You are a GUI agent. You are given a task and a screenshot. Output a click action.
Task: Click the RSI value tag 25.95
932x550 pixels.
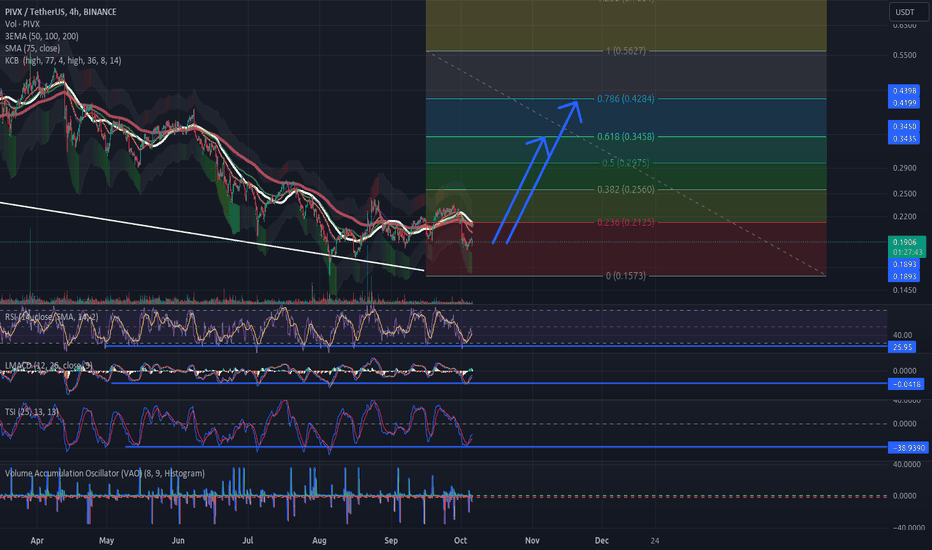[x=902, y=347]
